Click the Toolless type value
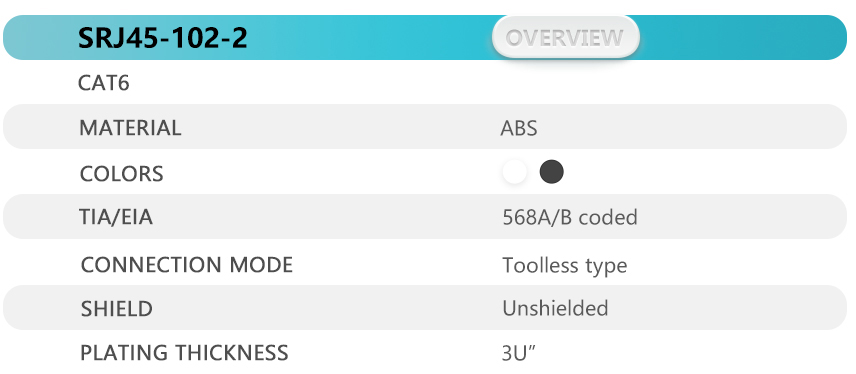 [x=564, y=266]
